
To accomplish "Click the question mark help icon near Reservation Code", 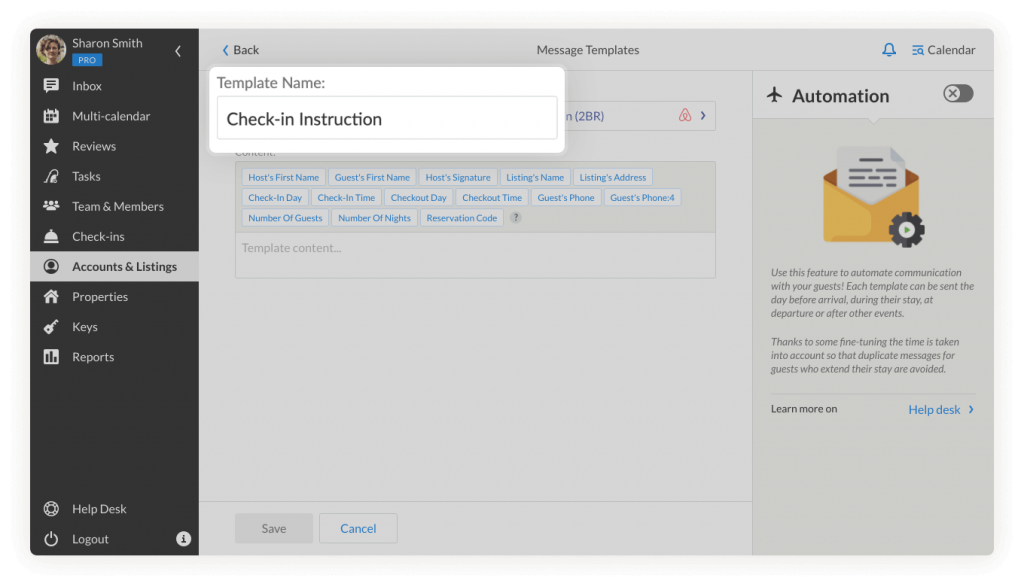I will 516,217.
